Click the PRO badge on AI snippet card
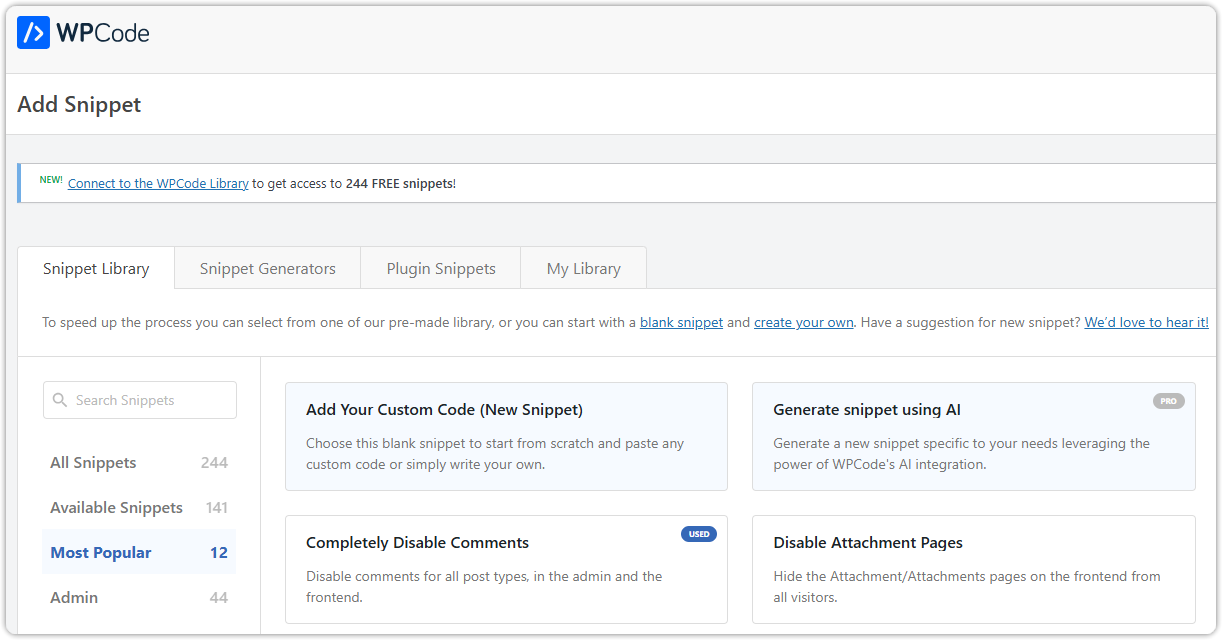This screenshot has height=640, width=1222. tap(1168, 401)
